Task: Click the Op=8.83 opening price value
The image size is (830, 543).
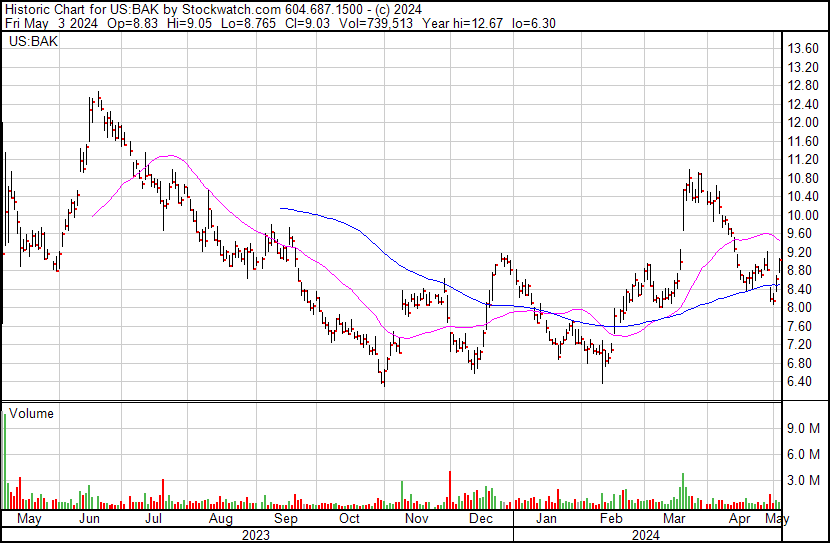Action: (x=132, y=23)
